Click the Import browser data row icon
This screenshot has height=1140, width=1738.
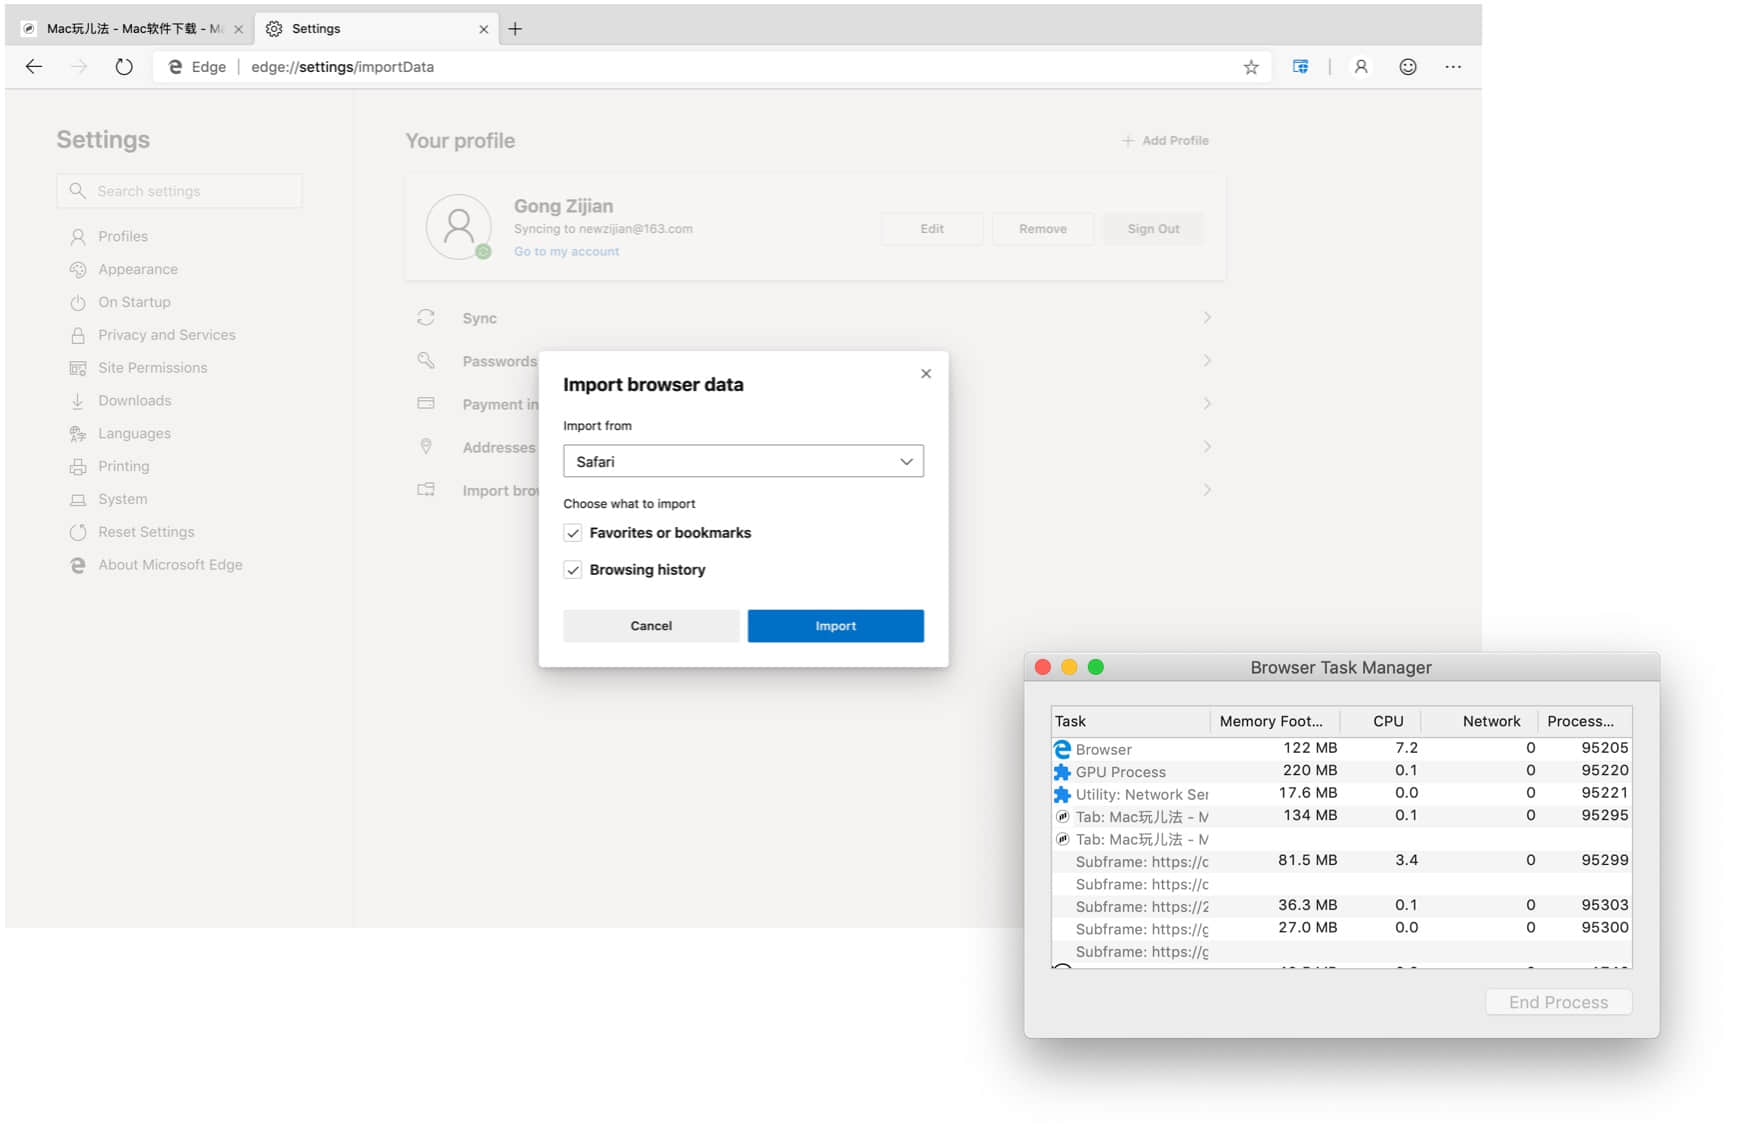coord(426,489)
